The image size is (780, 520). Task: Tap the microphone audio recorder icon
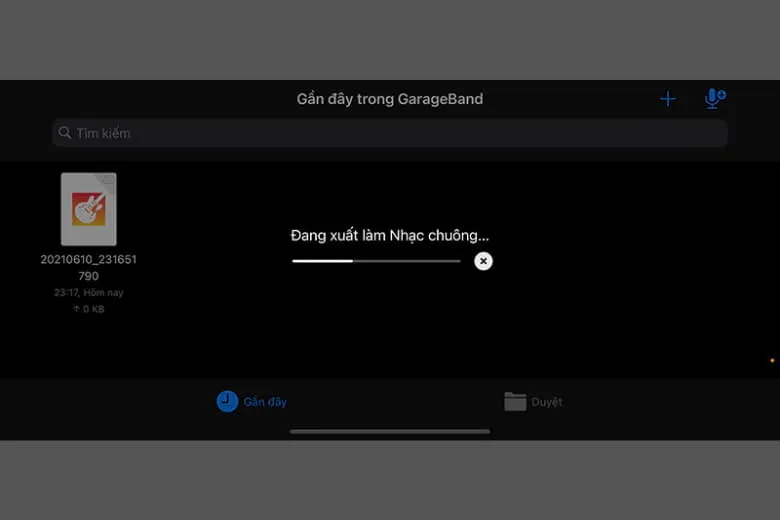pyautogui.click(x=714, y=99)
